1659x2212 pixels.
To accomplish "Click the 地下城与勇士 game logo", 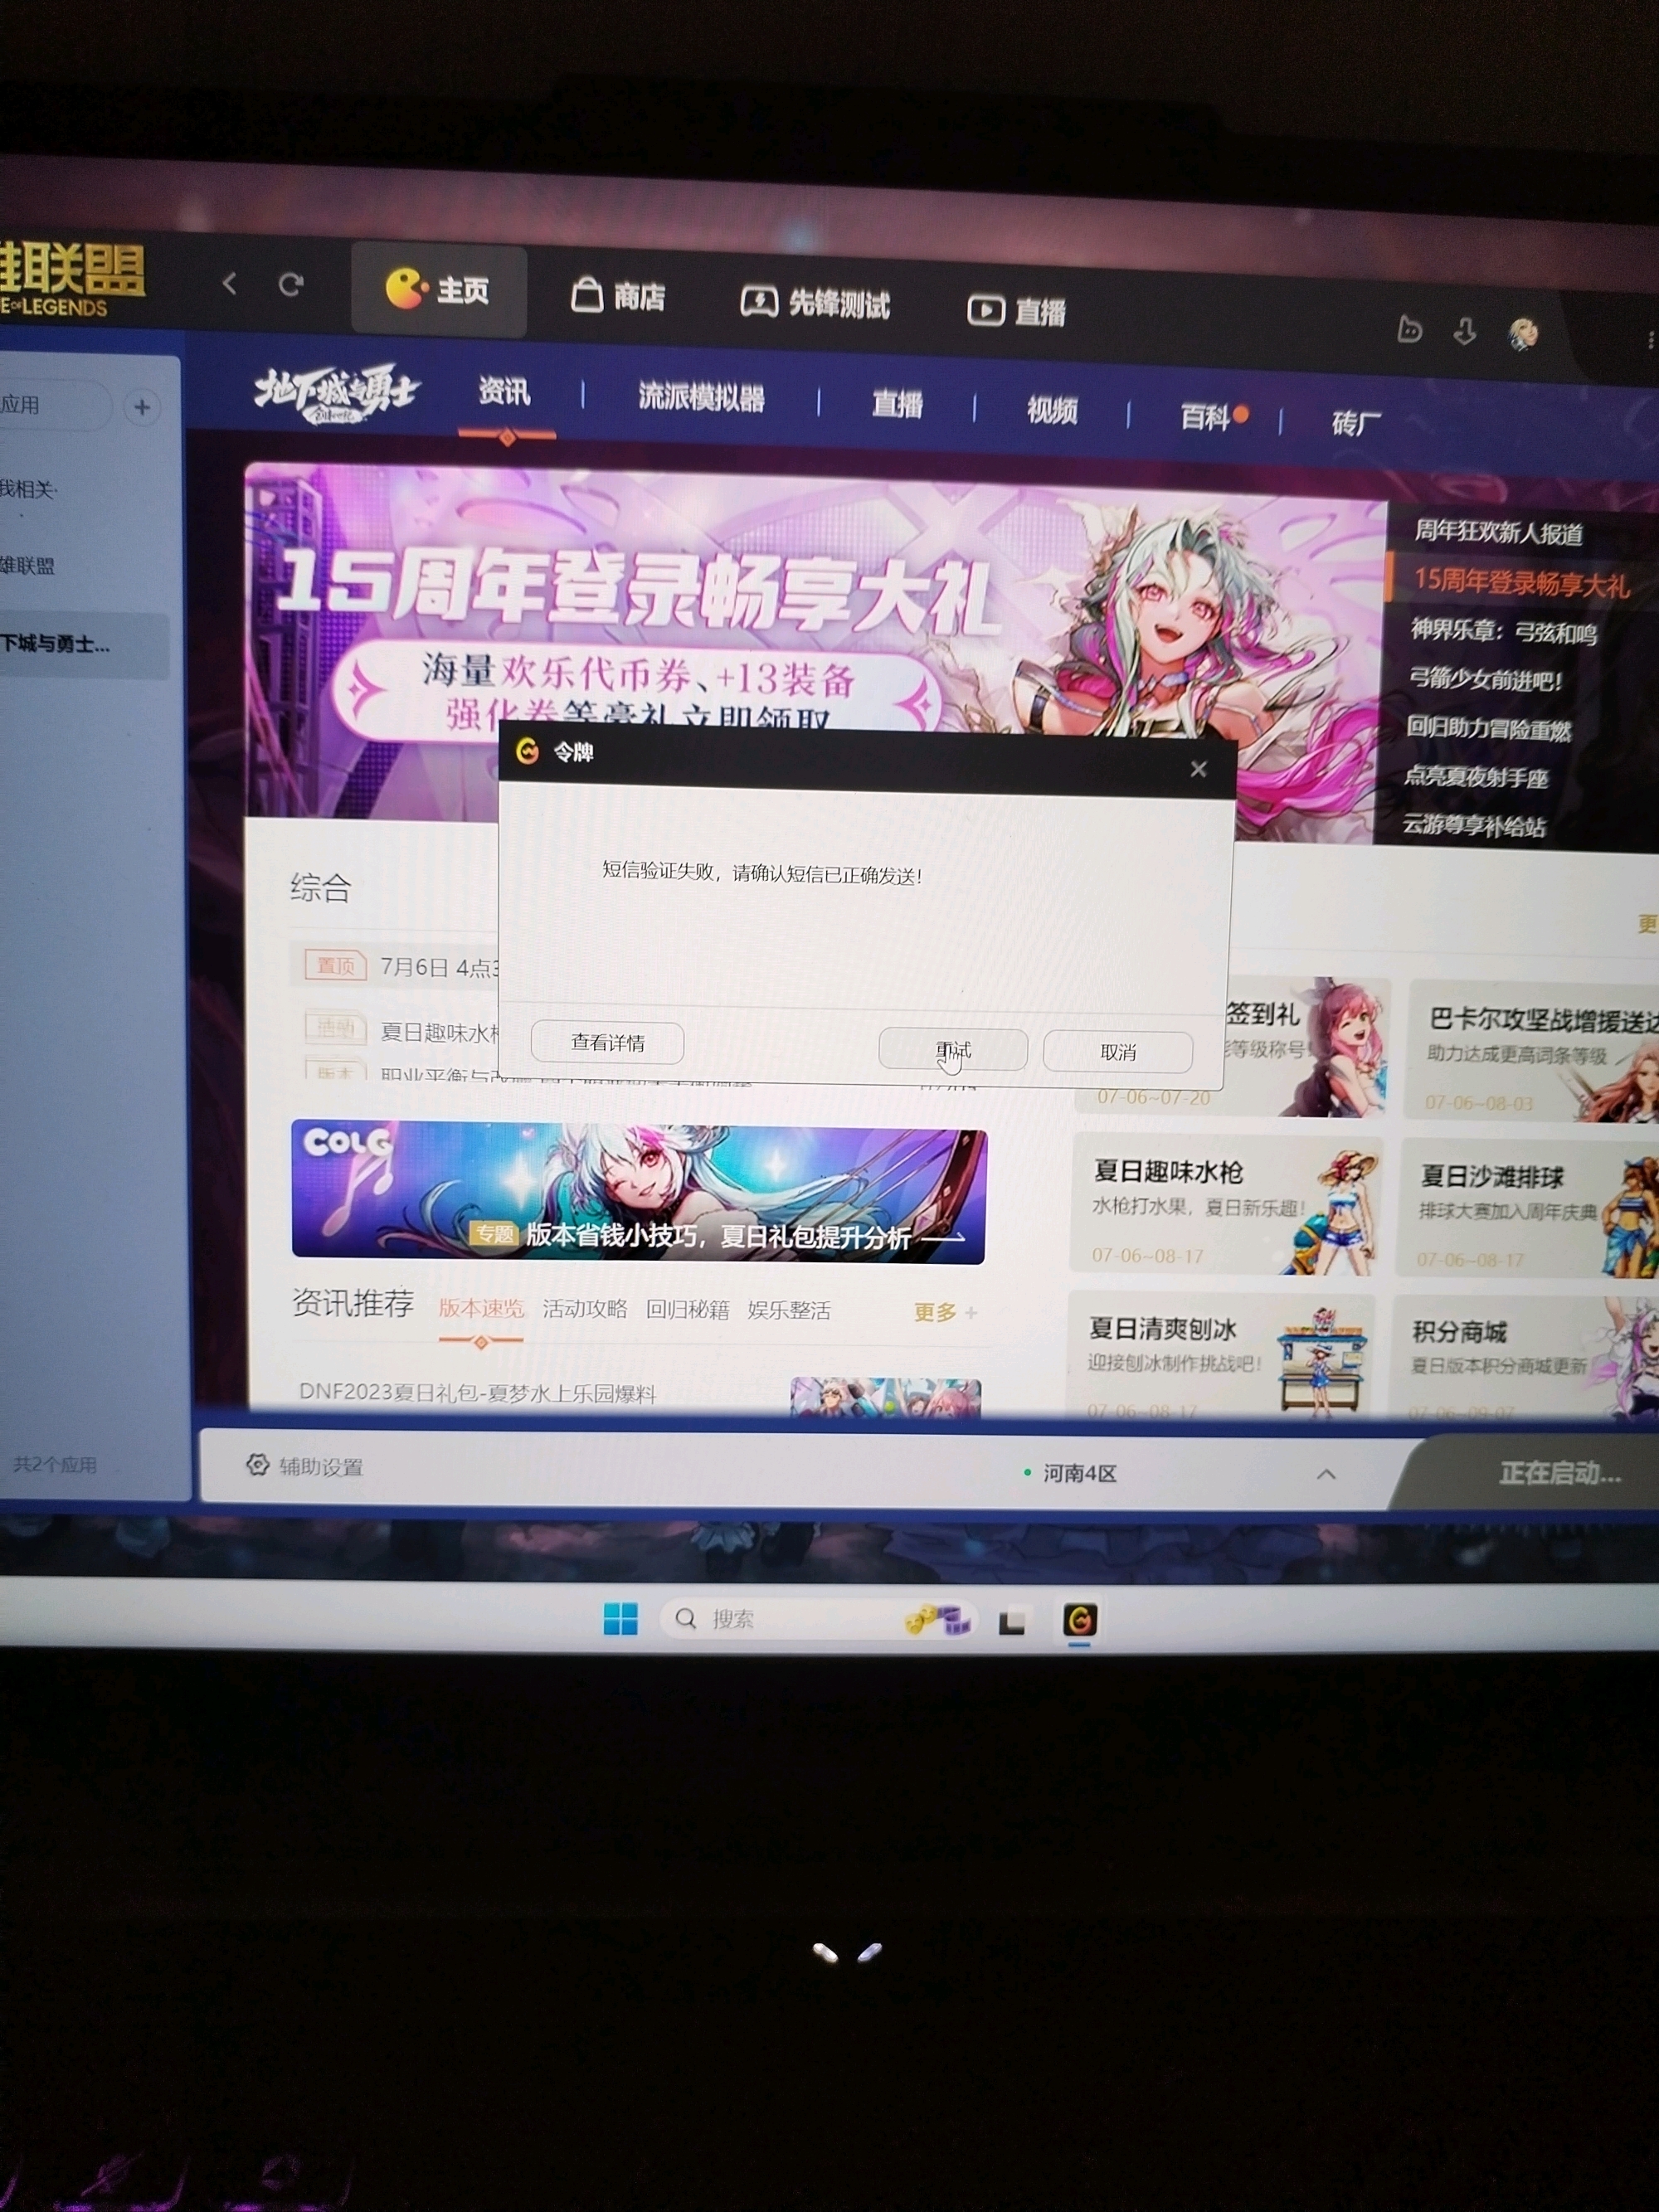I will tap(337, 393).
